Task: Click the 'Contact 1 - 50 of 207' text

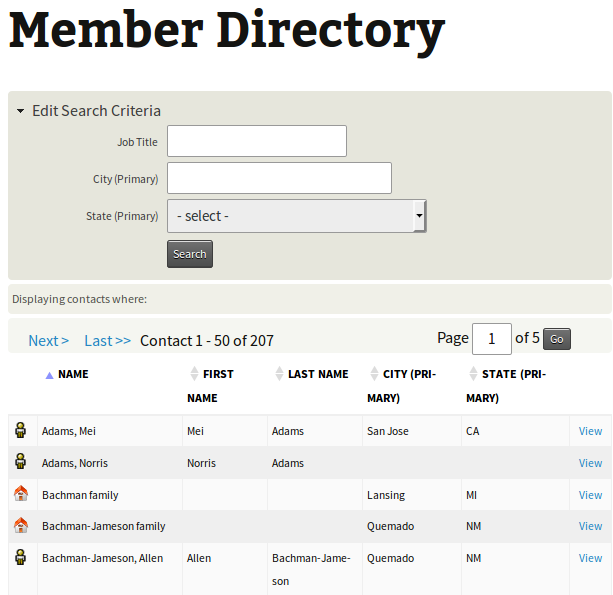Action: (207, 341)
